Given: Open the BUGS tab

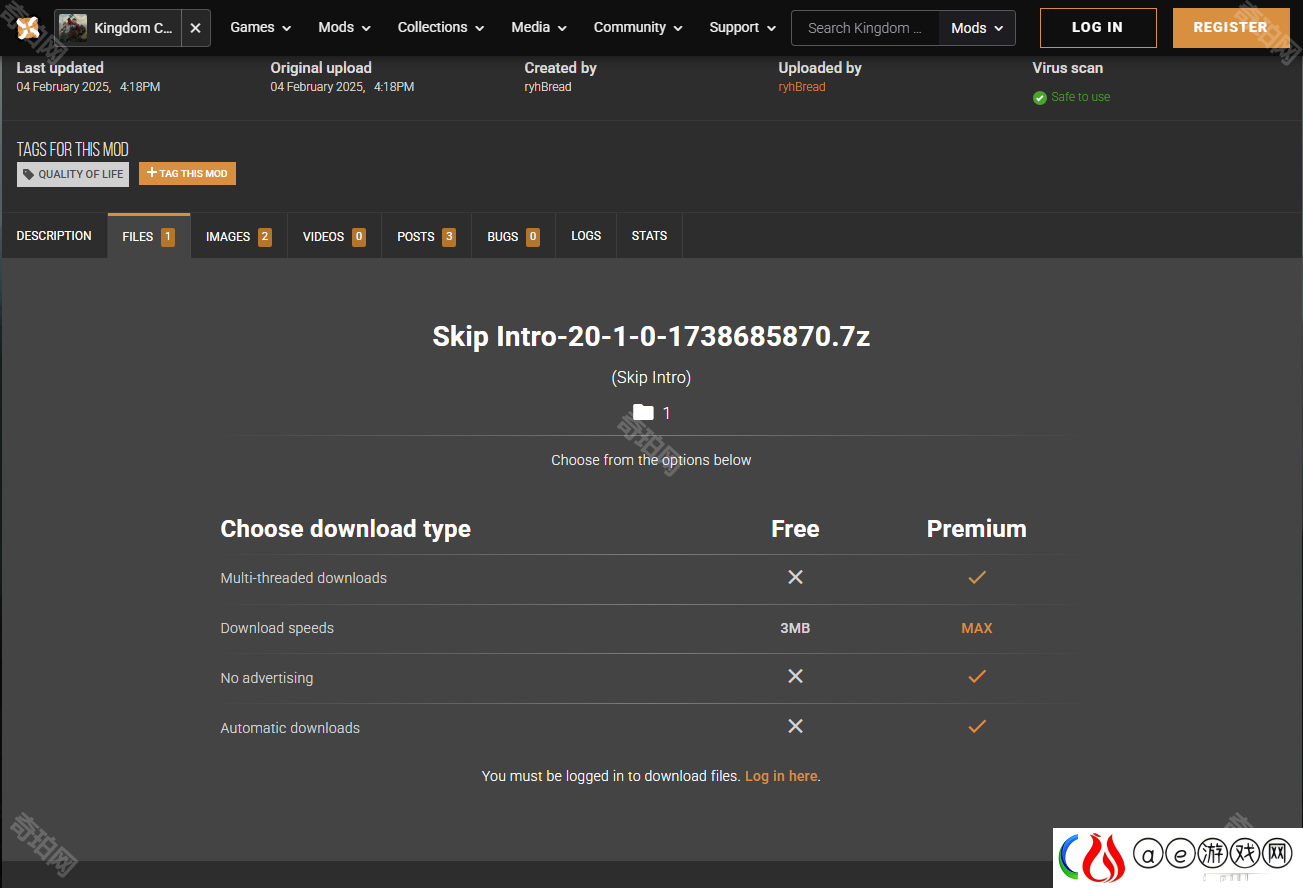Looking at the screenshot, I should (514, 236).
